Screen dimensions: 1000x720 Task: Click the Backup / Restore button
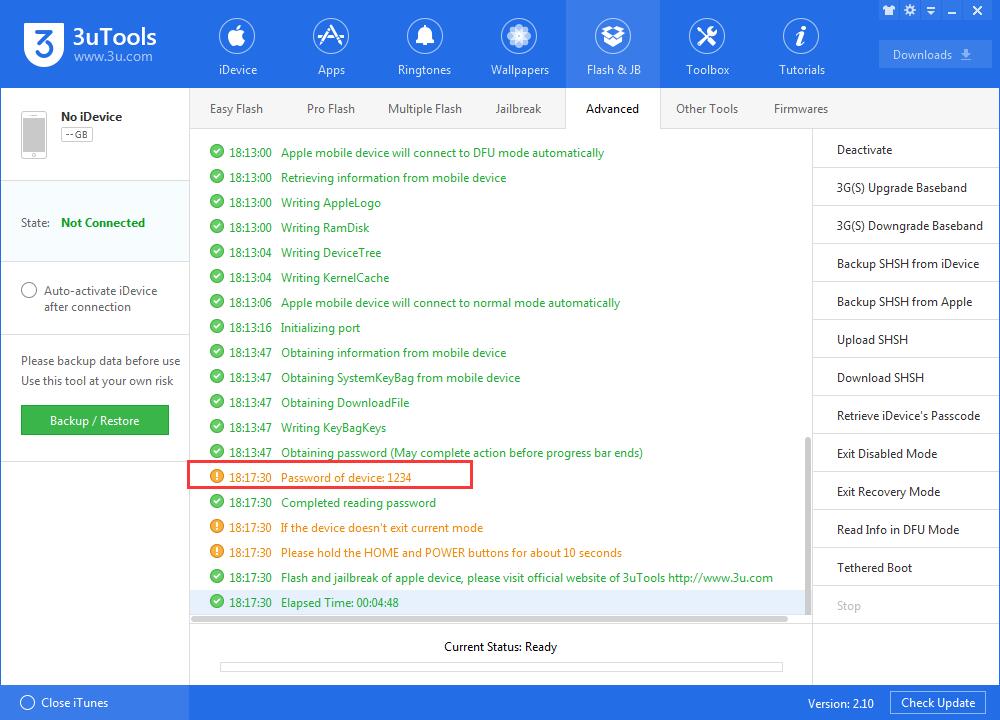(x=95, y=420)
